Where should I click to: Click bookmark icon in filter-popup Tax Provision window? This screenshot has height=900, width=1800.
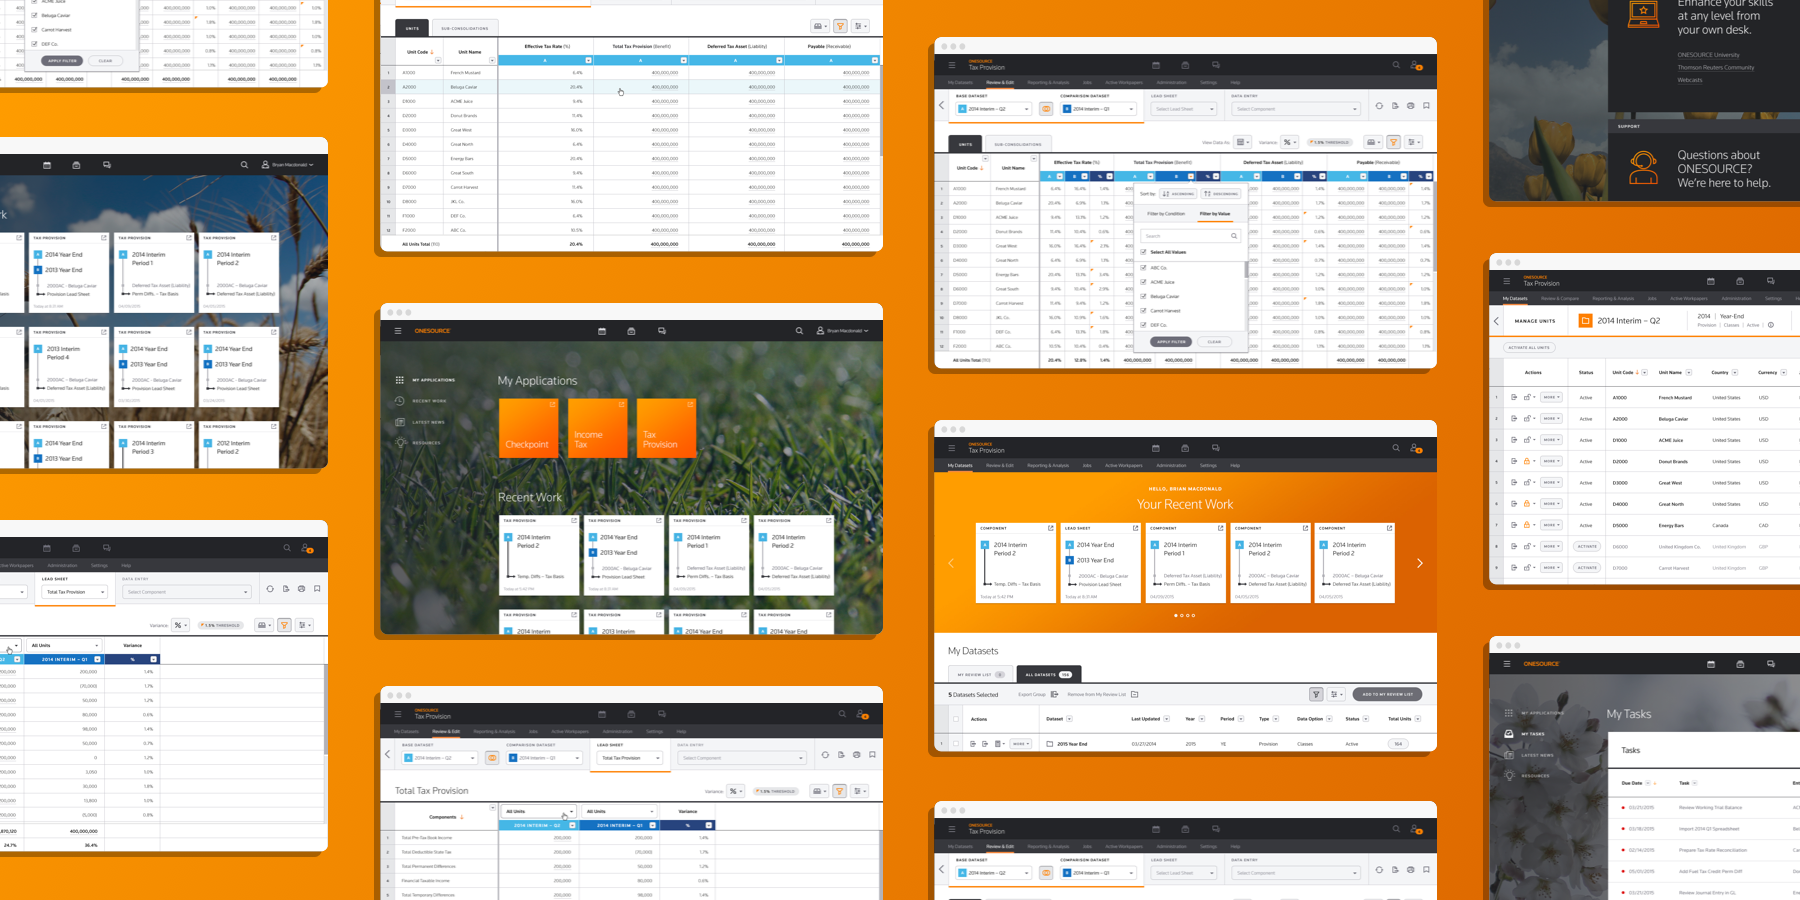(1426, 106)
